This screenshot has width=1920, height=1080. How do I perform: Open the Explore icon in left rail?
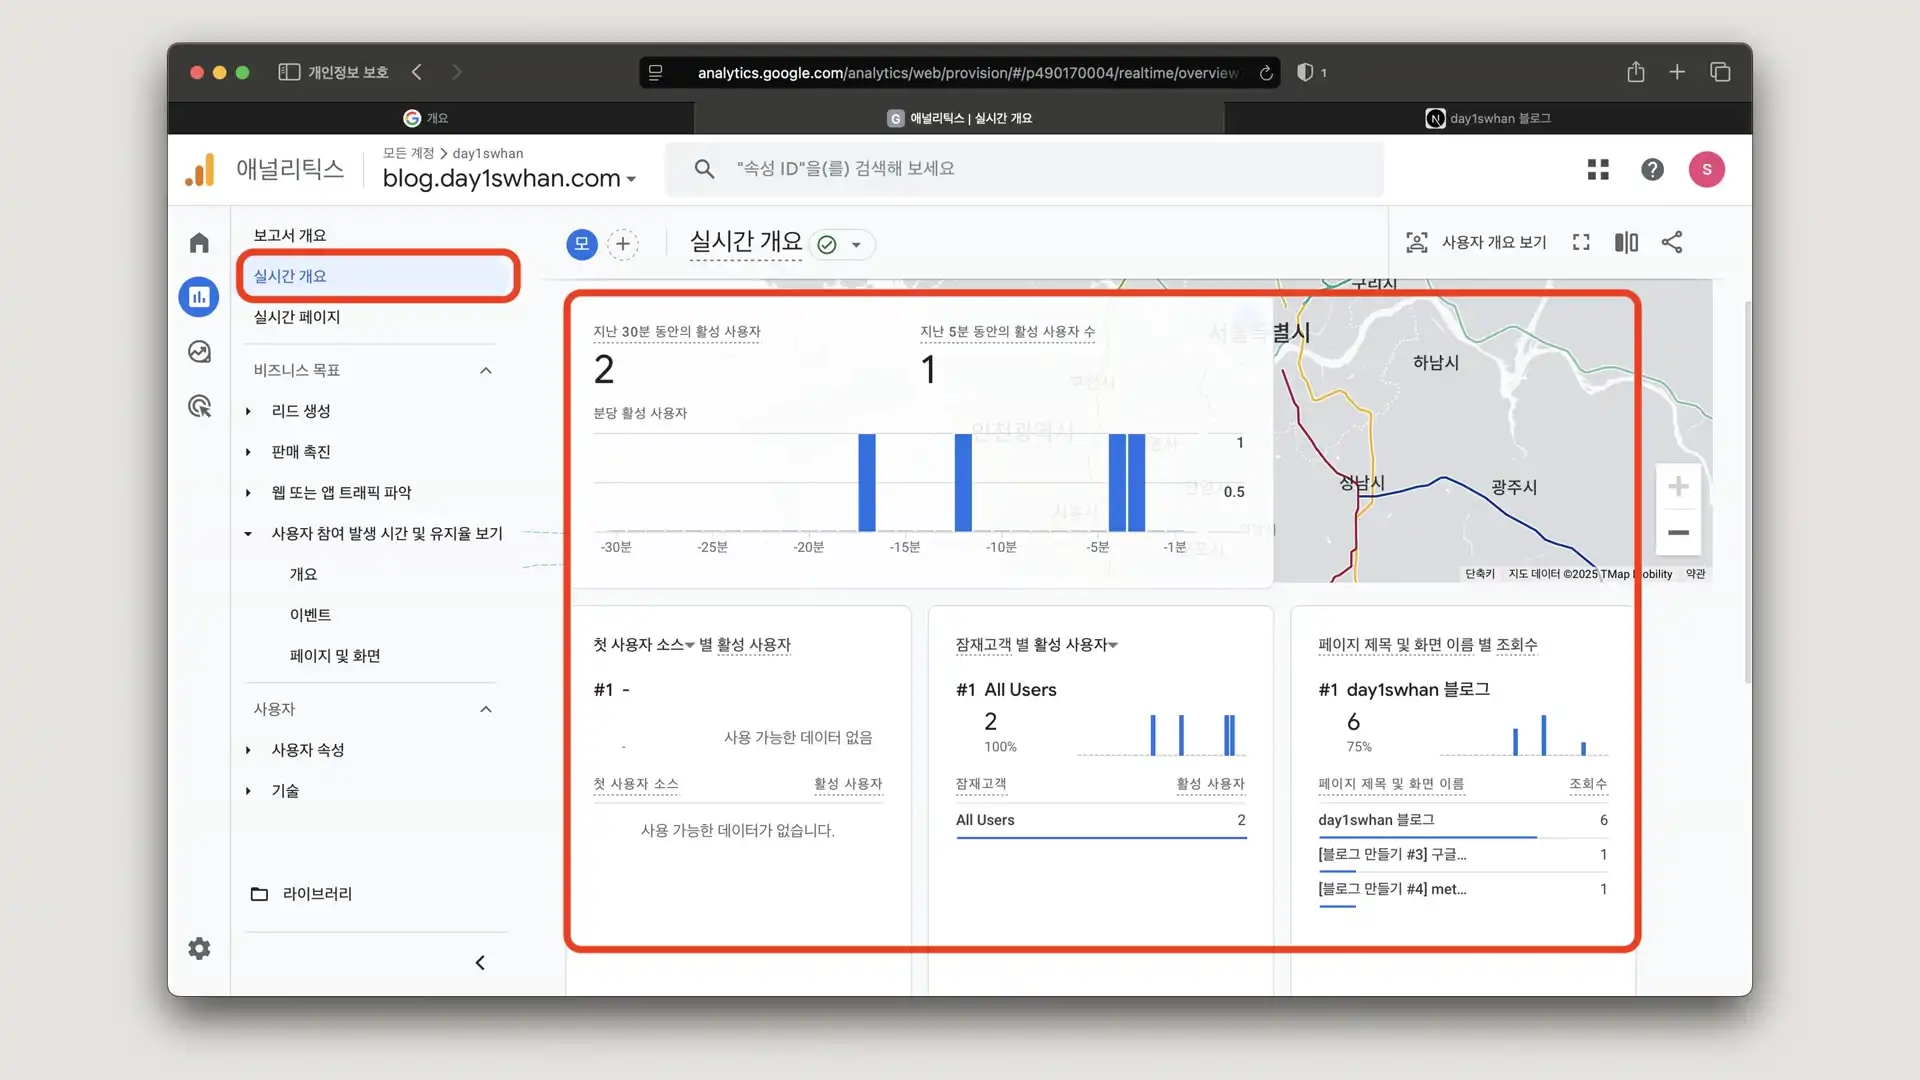point(199,351)
